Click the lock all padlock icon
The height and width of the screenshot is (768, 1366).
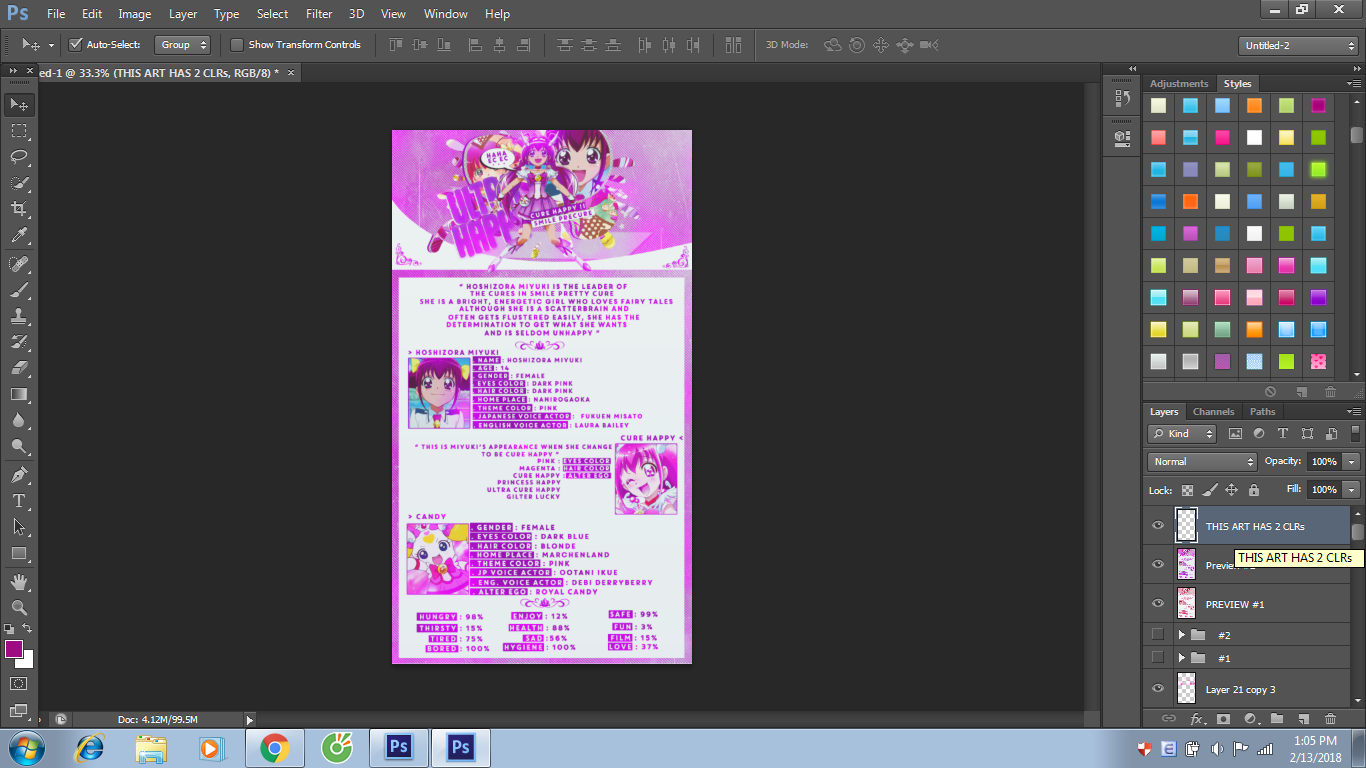[x=1253, y=490]
